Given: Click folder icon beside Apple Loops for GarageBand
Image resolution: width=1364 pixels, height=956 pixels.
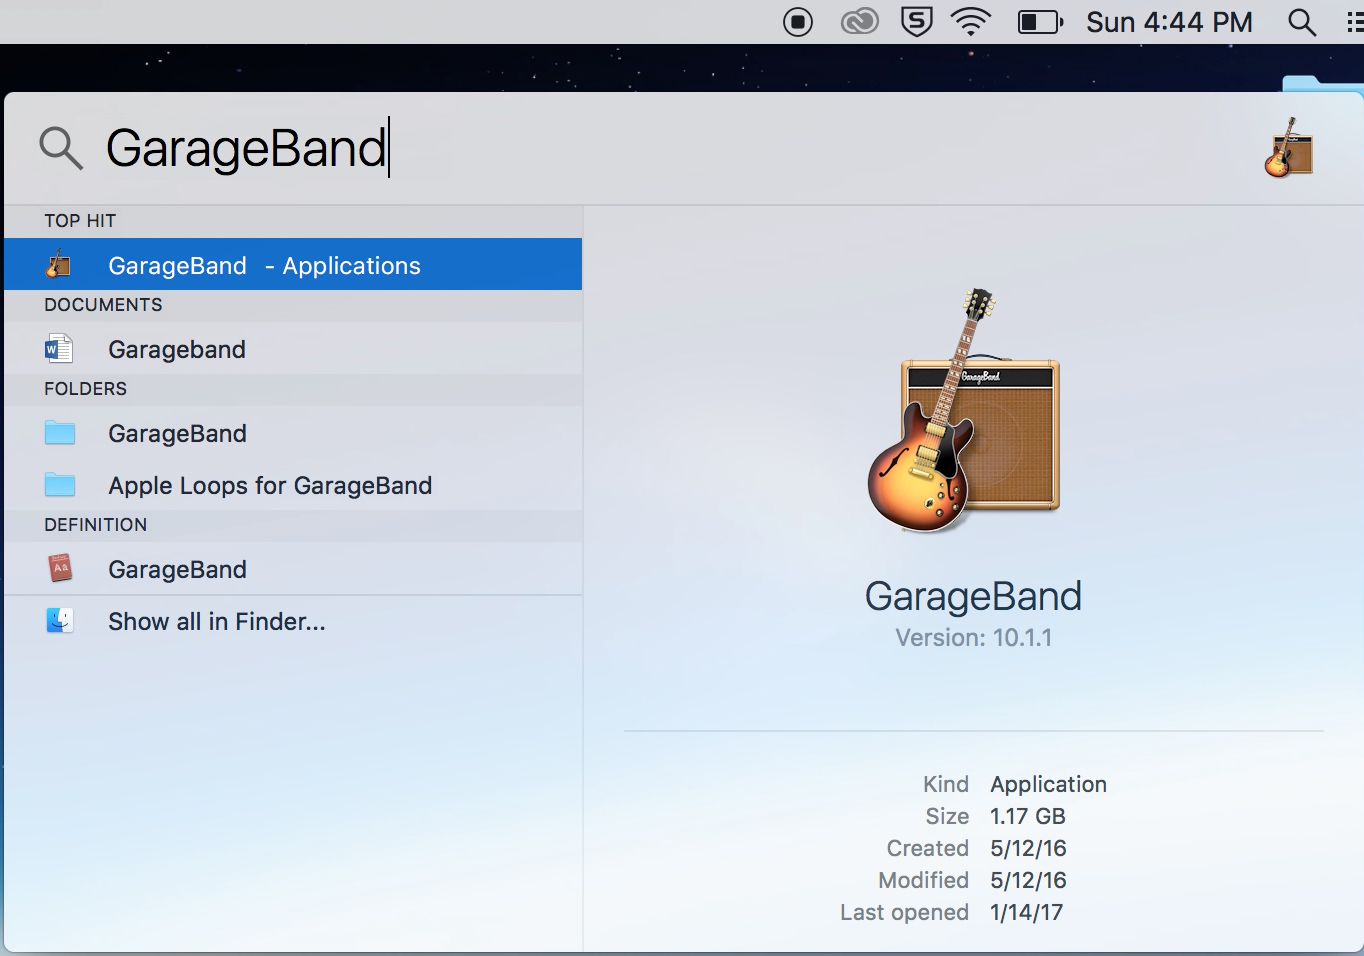Looking at the screenshot, I should click(x=60, y=485).
